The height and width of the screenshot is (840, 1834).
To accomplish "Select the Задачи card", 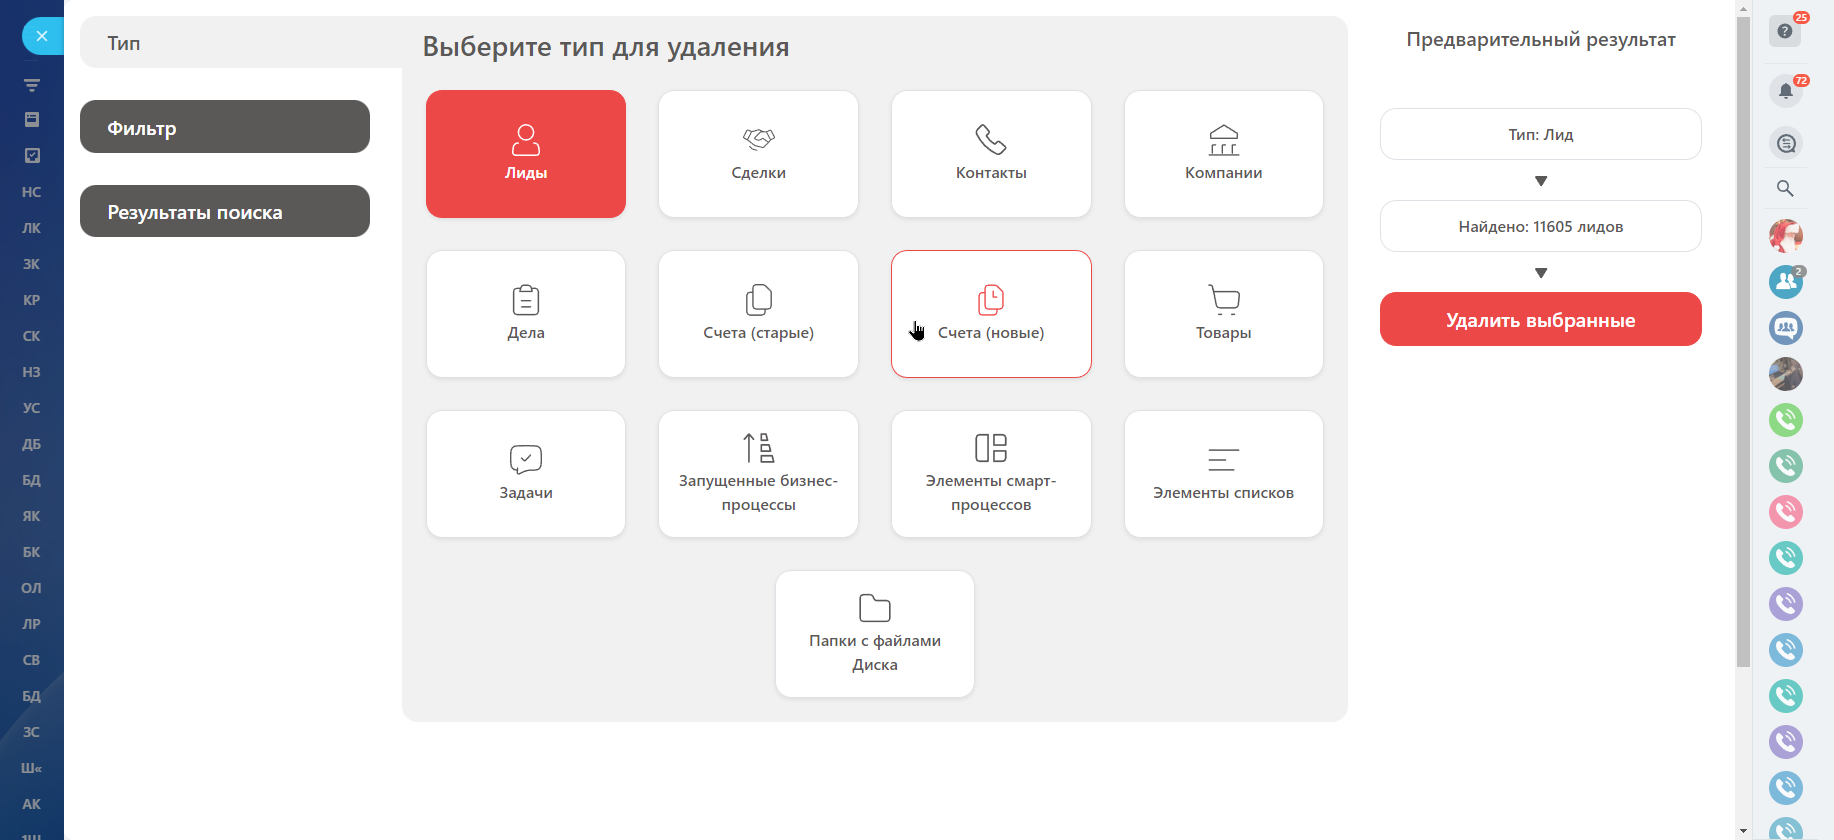I will [526, 474].
